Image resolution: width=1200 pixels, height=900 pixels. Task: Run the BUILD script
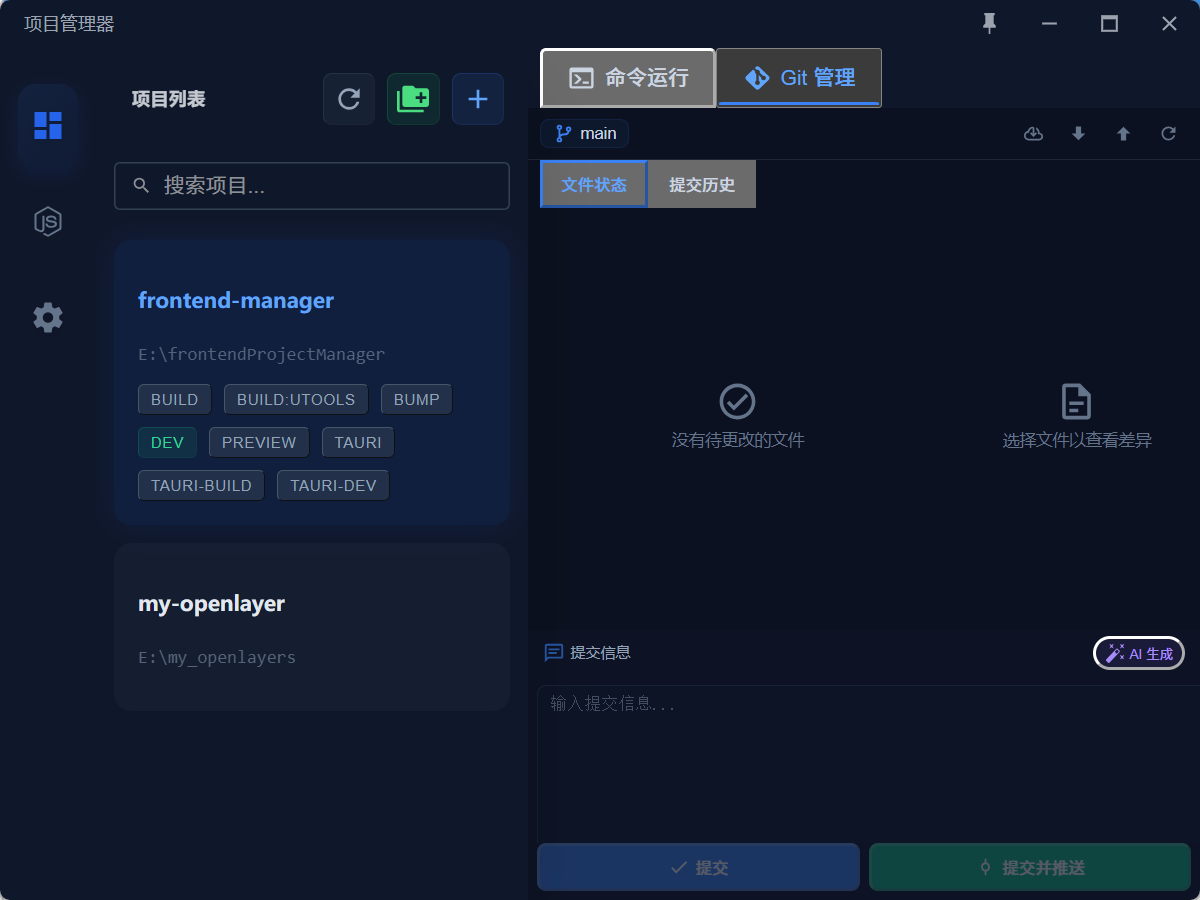coord(175,399)
